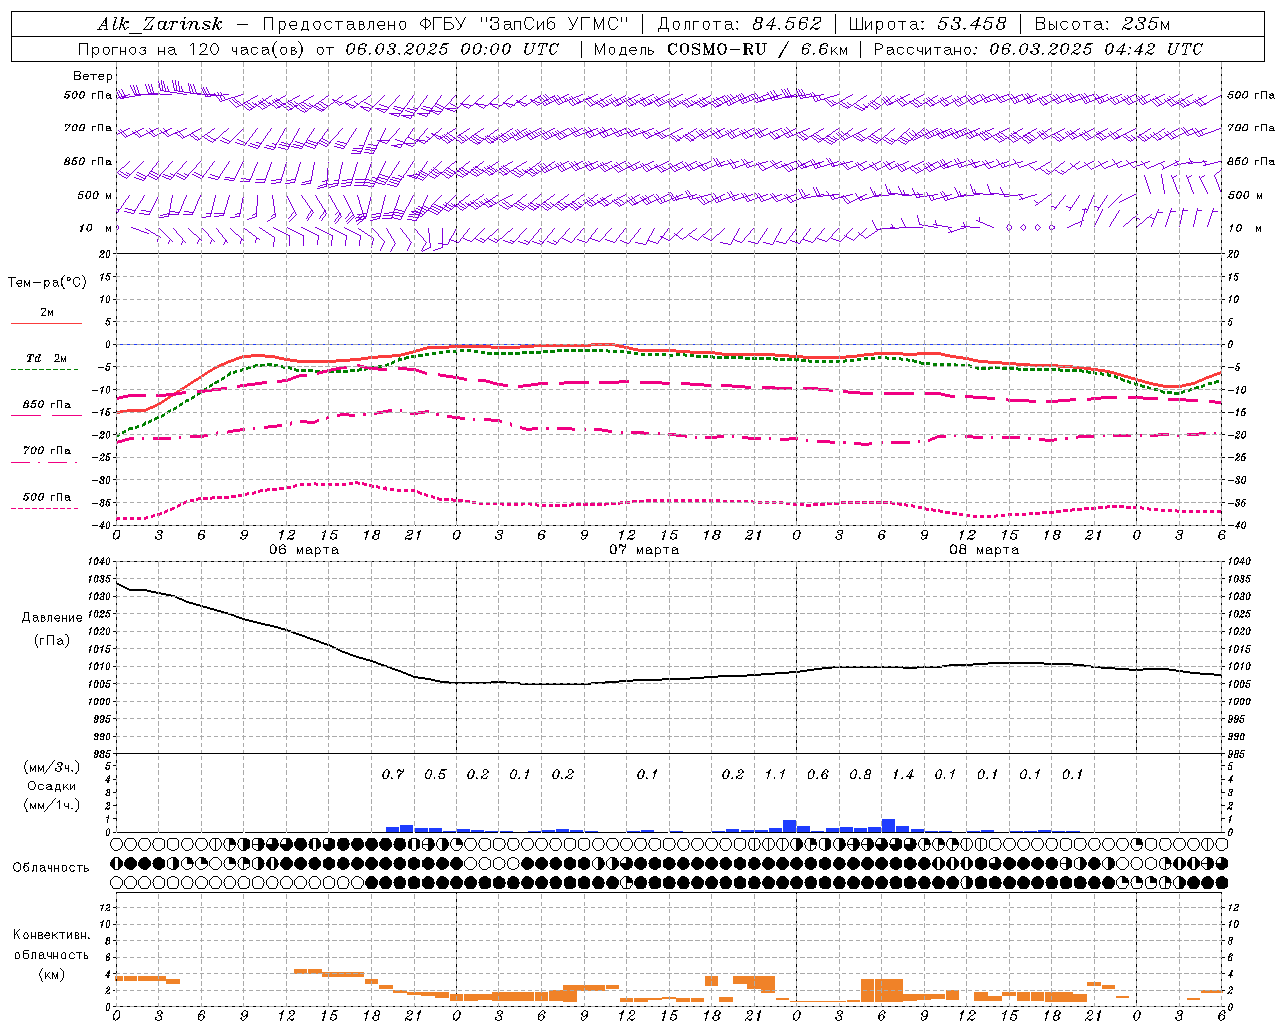Click the '07 марта' date label

644,550
